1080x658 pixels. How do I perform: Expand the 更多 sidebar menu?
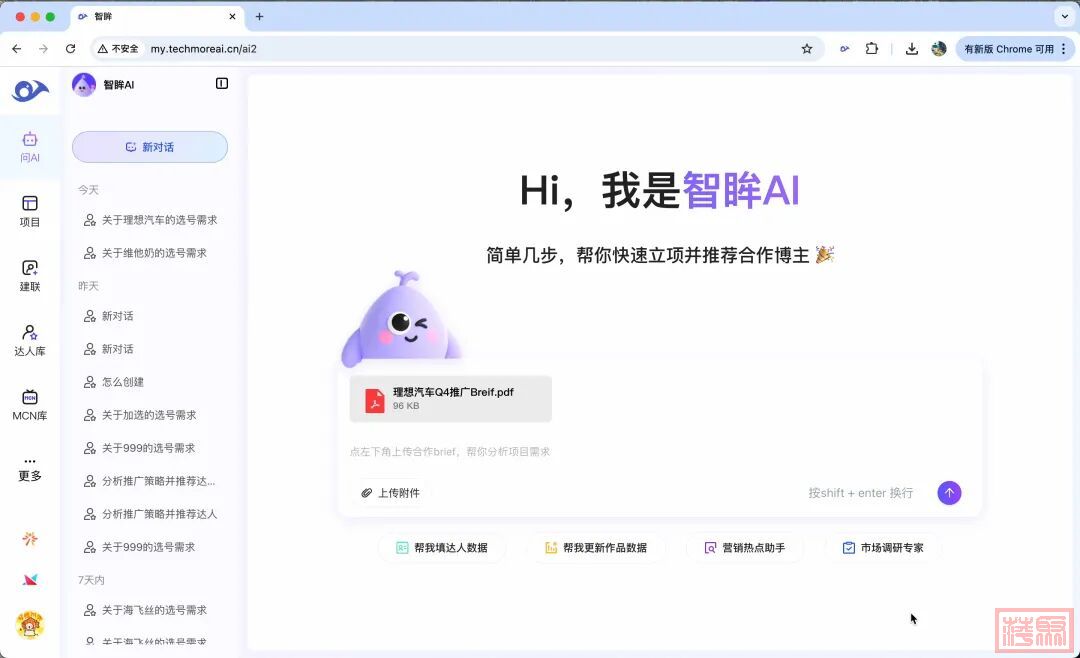[x=30, y=469]
